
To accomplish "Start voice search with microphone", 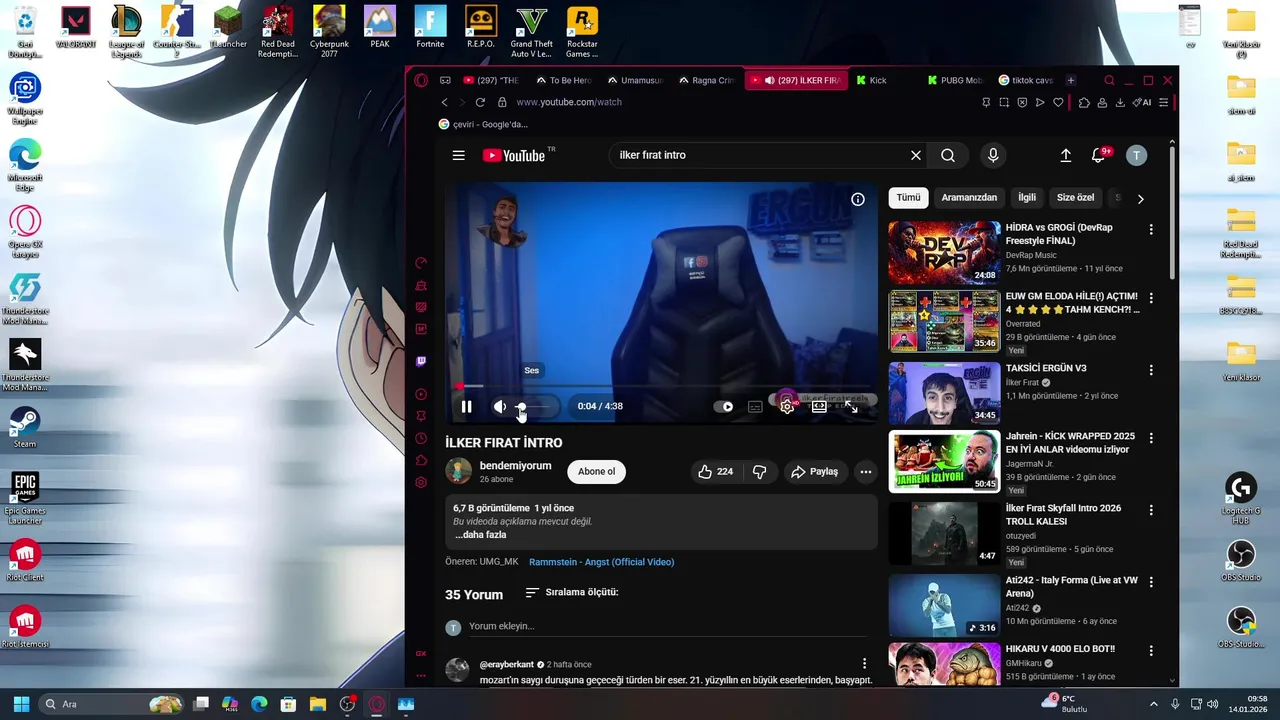I will click(x=993, y=155).
